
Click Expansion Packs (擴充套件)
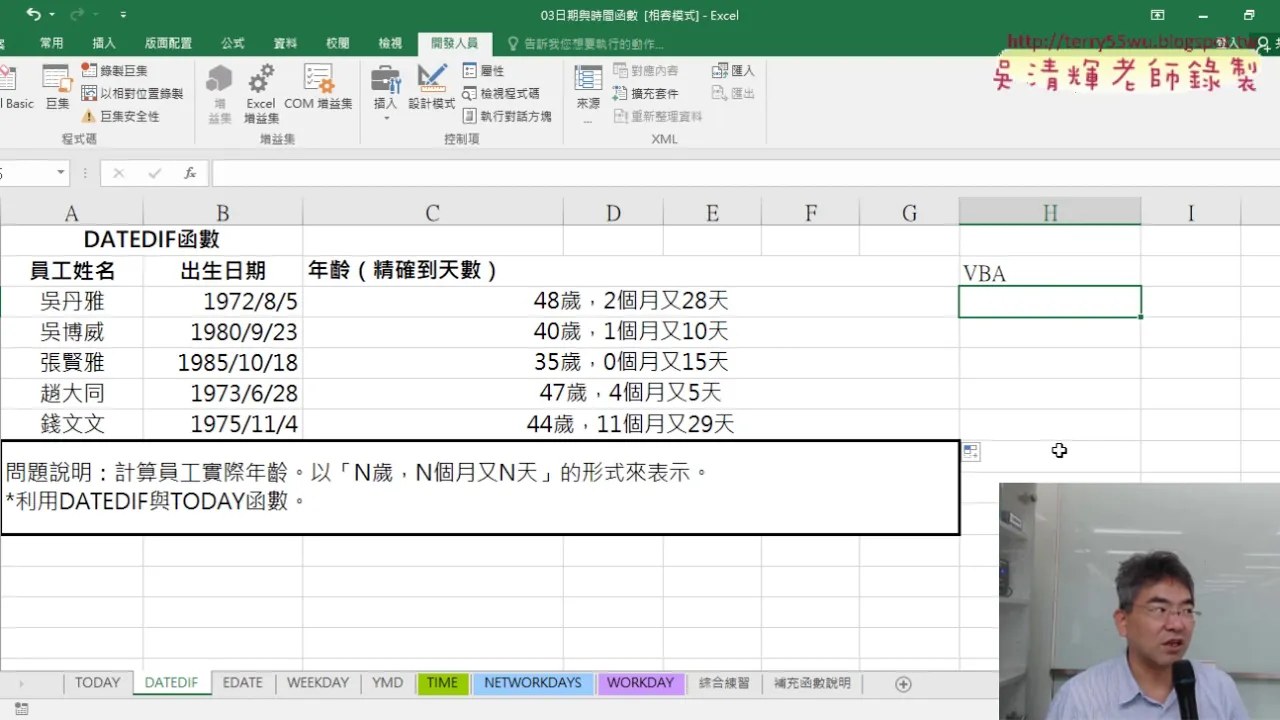[646, 93]
